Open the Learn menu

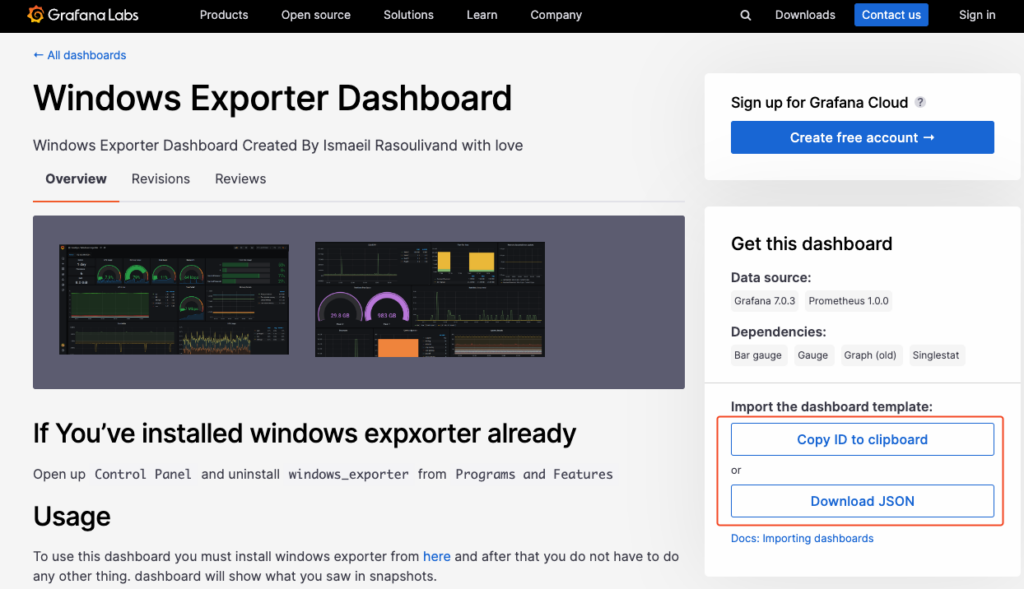pos(482,15)
